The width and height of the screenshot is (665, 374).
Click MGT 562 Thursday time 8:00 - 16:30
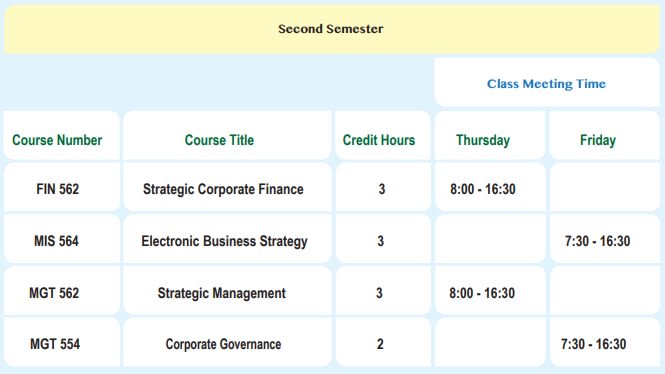click(482, 293)
